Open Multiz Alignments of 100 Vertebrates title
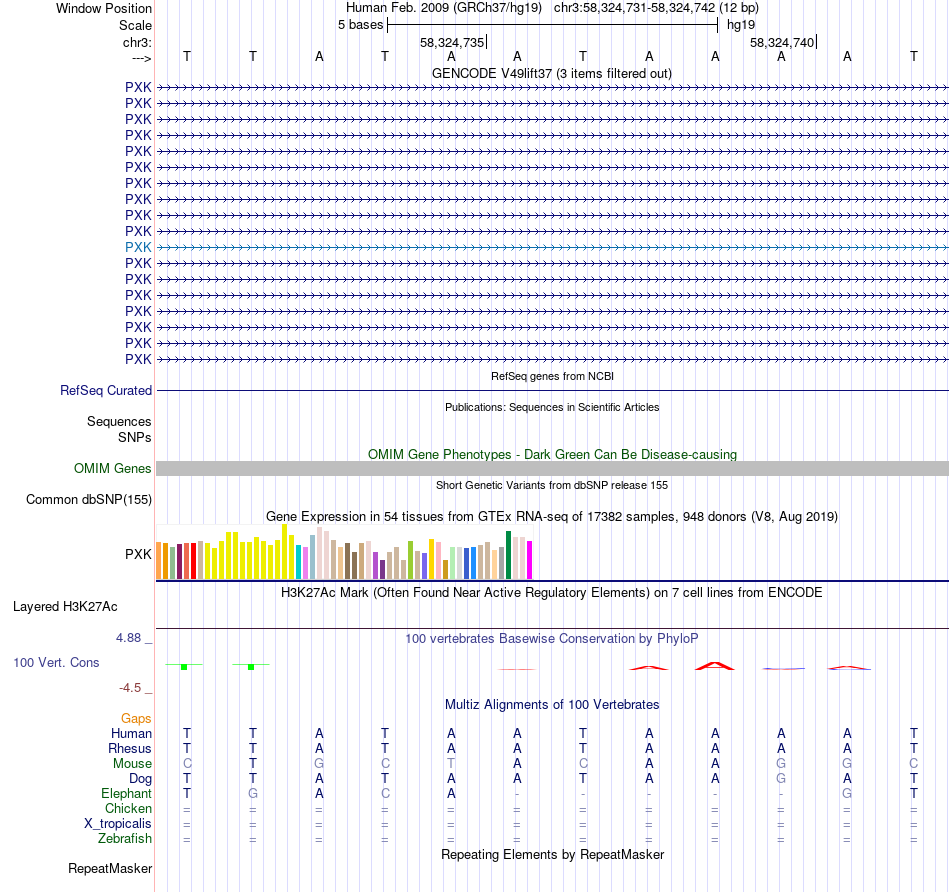Viewport: 950px width, 892px height. [x=552, y=705]
